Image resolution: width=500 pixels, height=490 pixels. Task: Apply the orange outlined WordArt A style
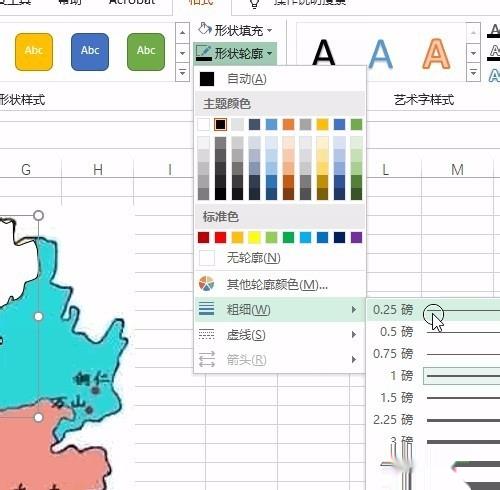pos(436,53)
